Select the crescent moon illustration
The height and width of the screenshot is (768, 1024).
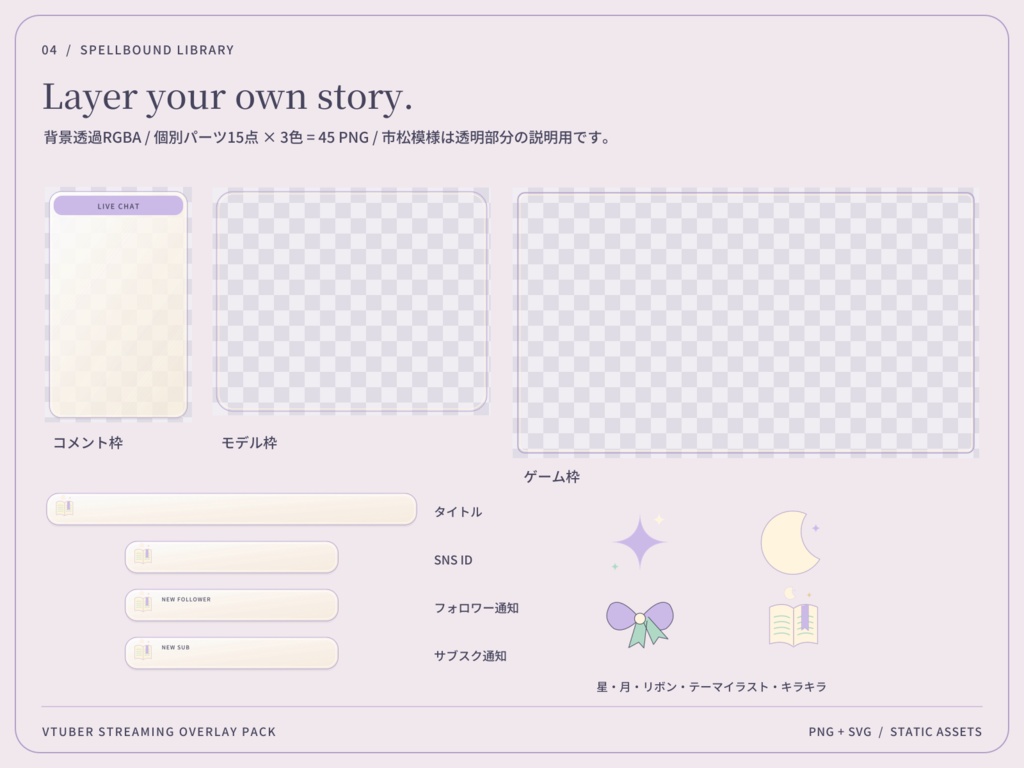(790, 543)
